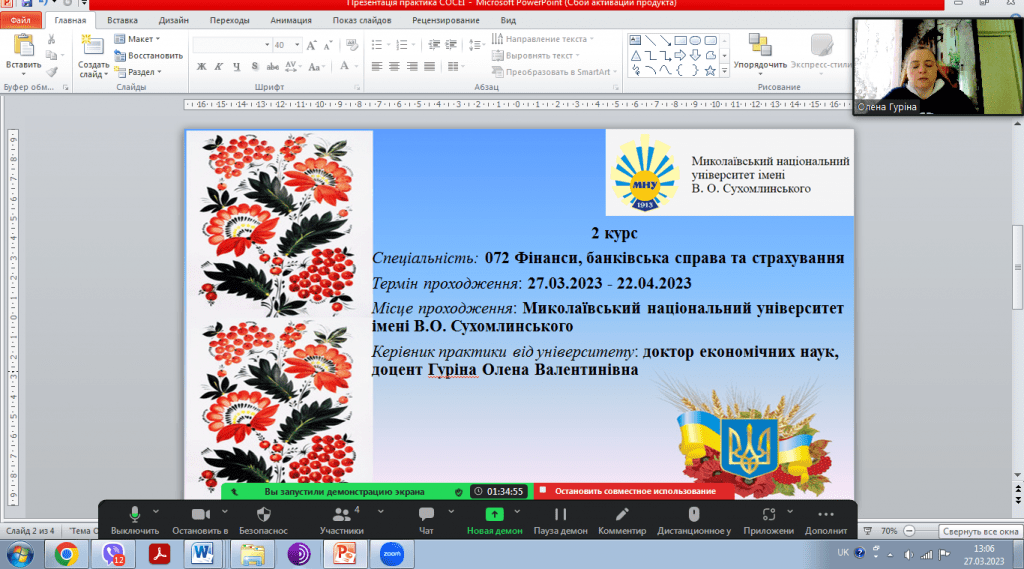Toggle bold (Ж) text formatting

[x=201, y=67]
